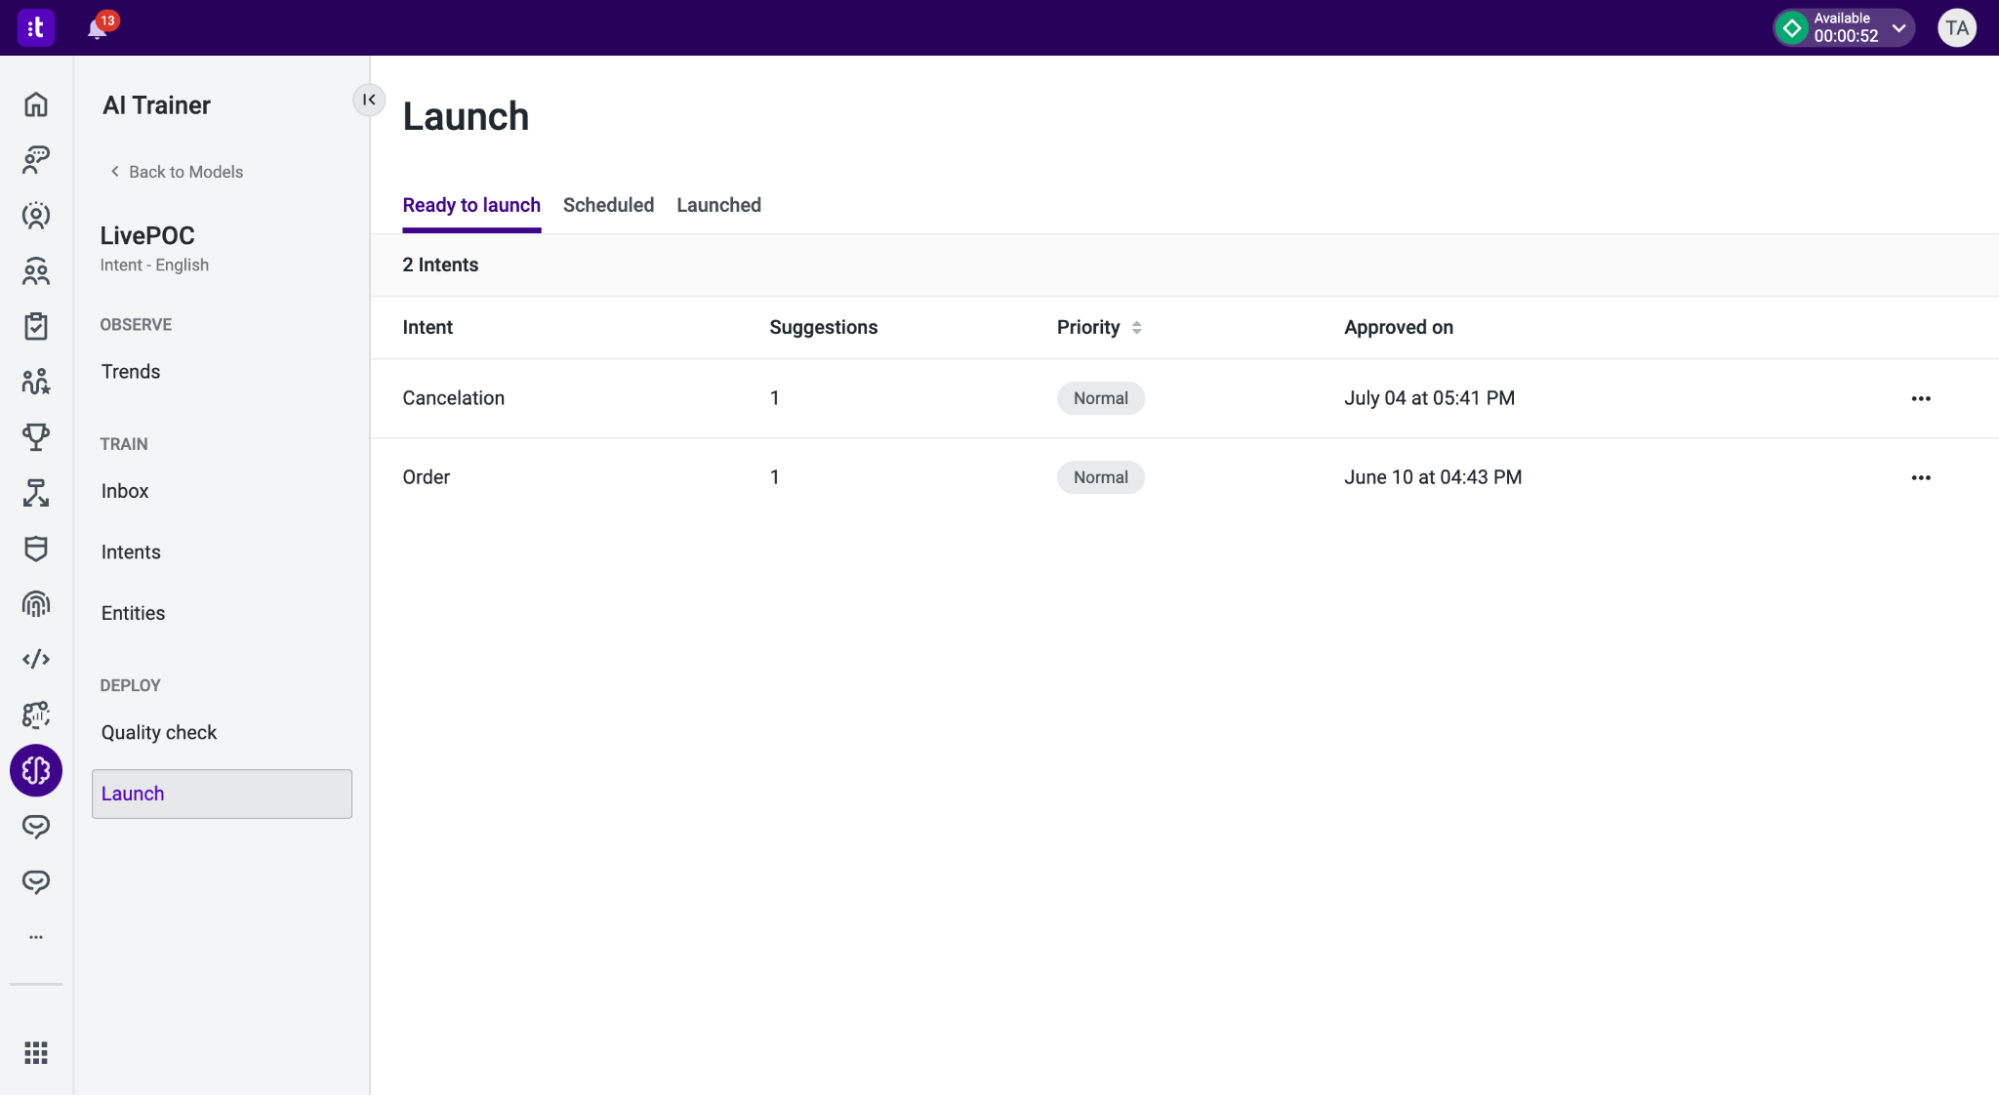Open the apps grid icon
Image resolution: width=1999 pixels, height=1096 pixels.
(36, 1053)
